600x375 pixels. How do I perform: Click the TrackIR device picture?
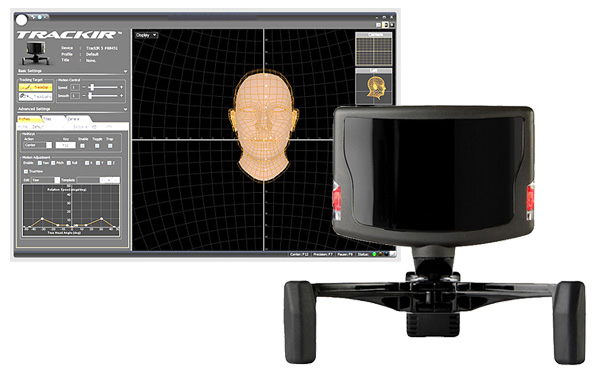click(35, 53)
